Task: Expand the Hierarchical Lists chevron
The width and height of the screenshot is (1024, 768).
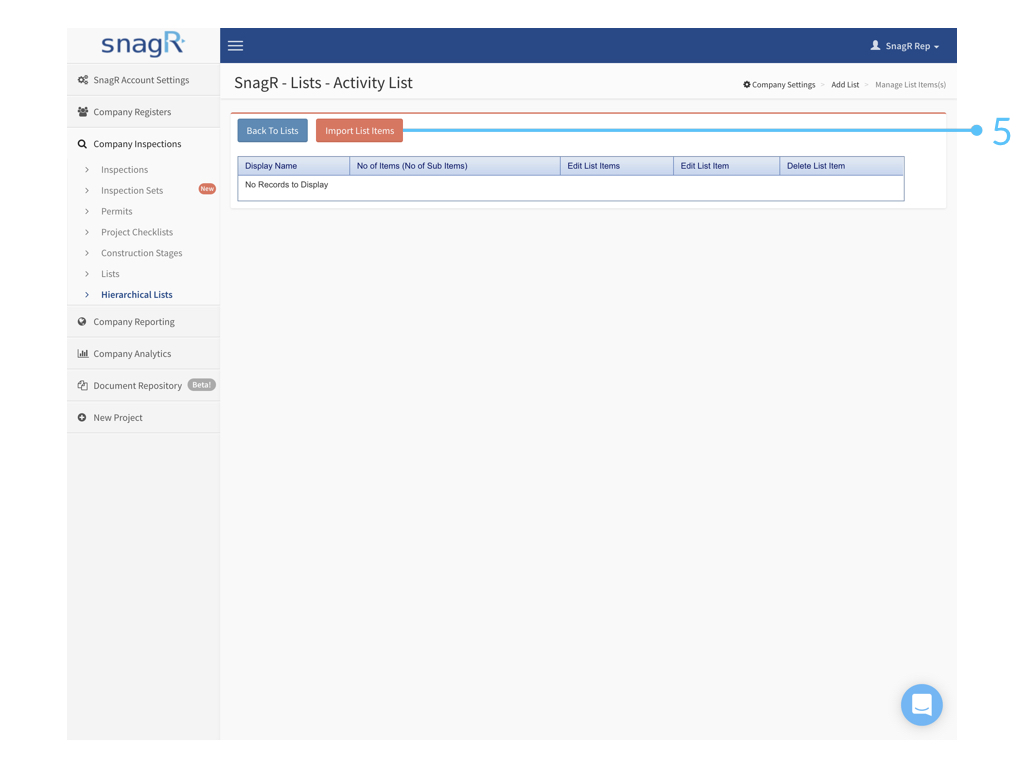Action: tap(87, 295)
